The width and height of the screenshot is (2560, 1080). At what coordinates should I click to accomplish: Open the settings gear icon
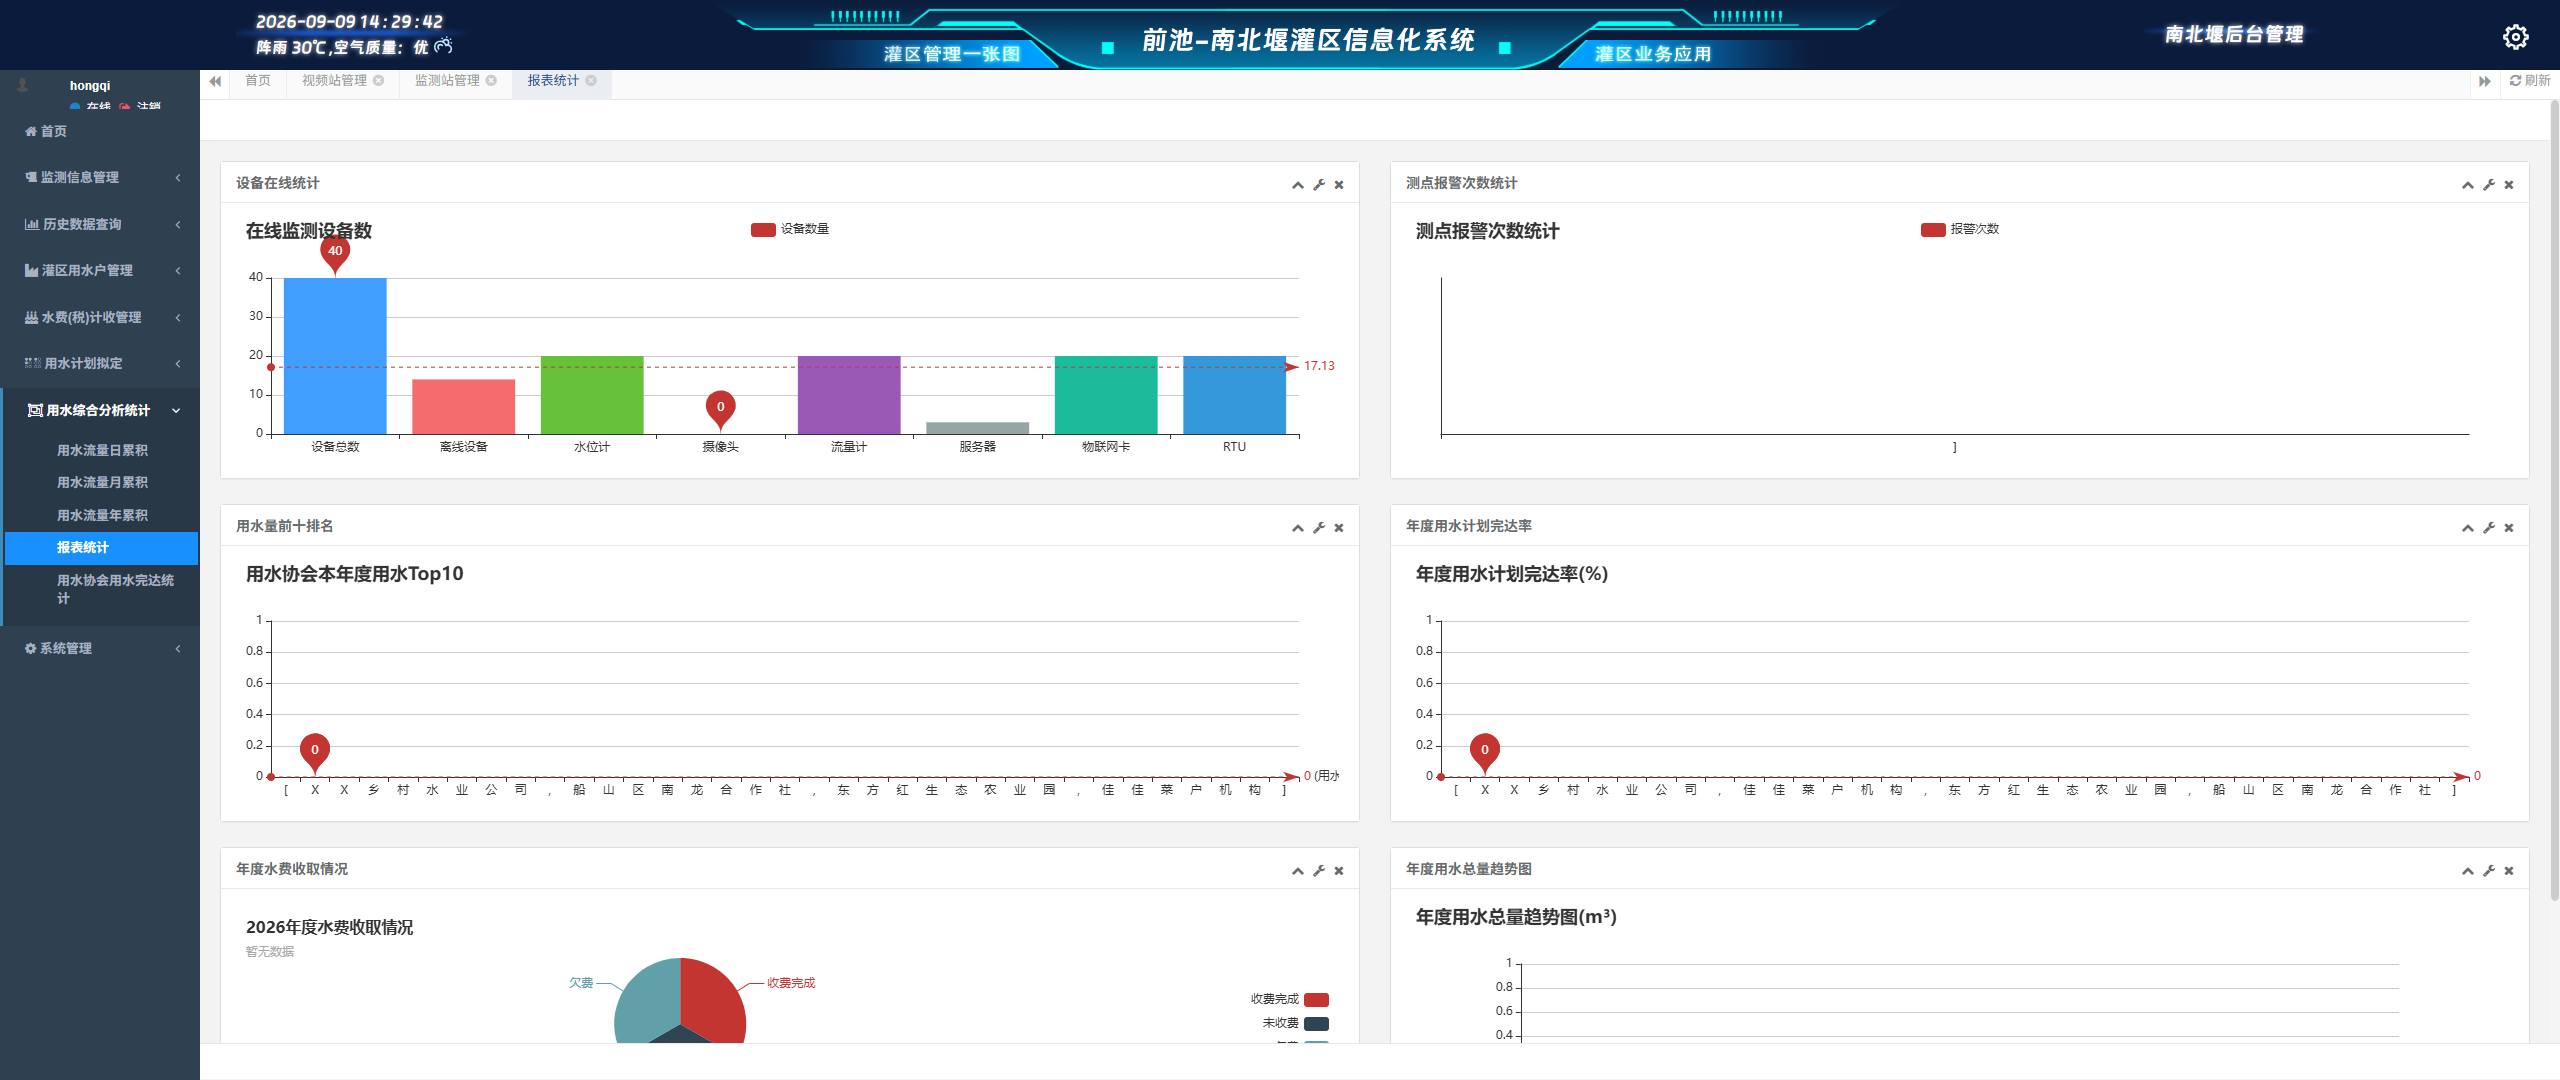point(2515,37)
